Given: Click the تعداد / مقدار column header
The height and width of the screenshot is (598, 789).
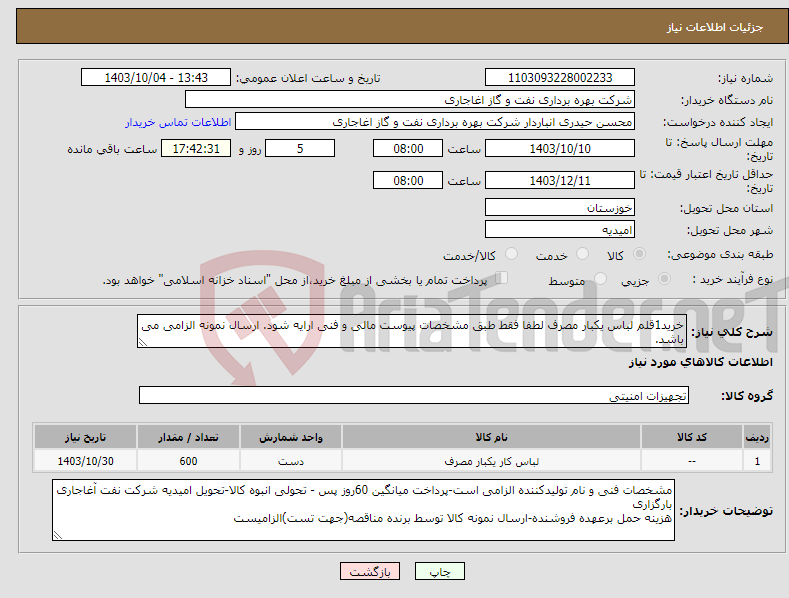Looking at the screenshot, I should (188, 437).
